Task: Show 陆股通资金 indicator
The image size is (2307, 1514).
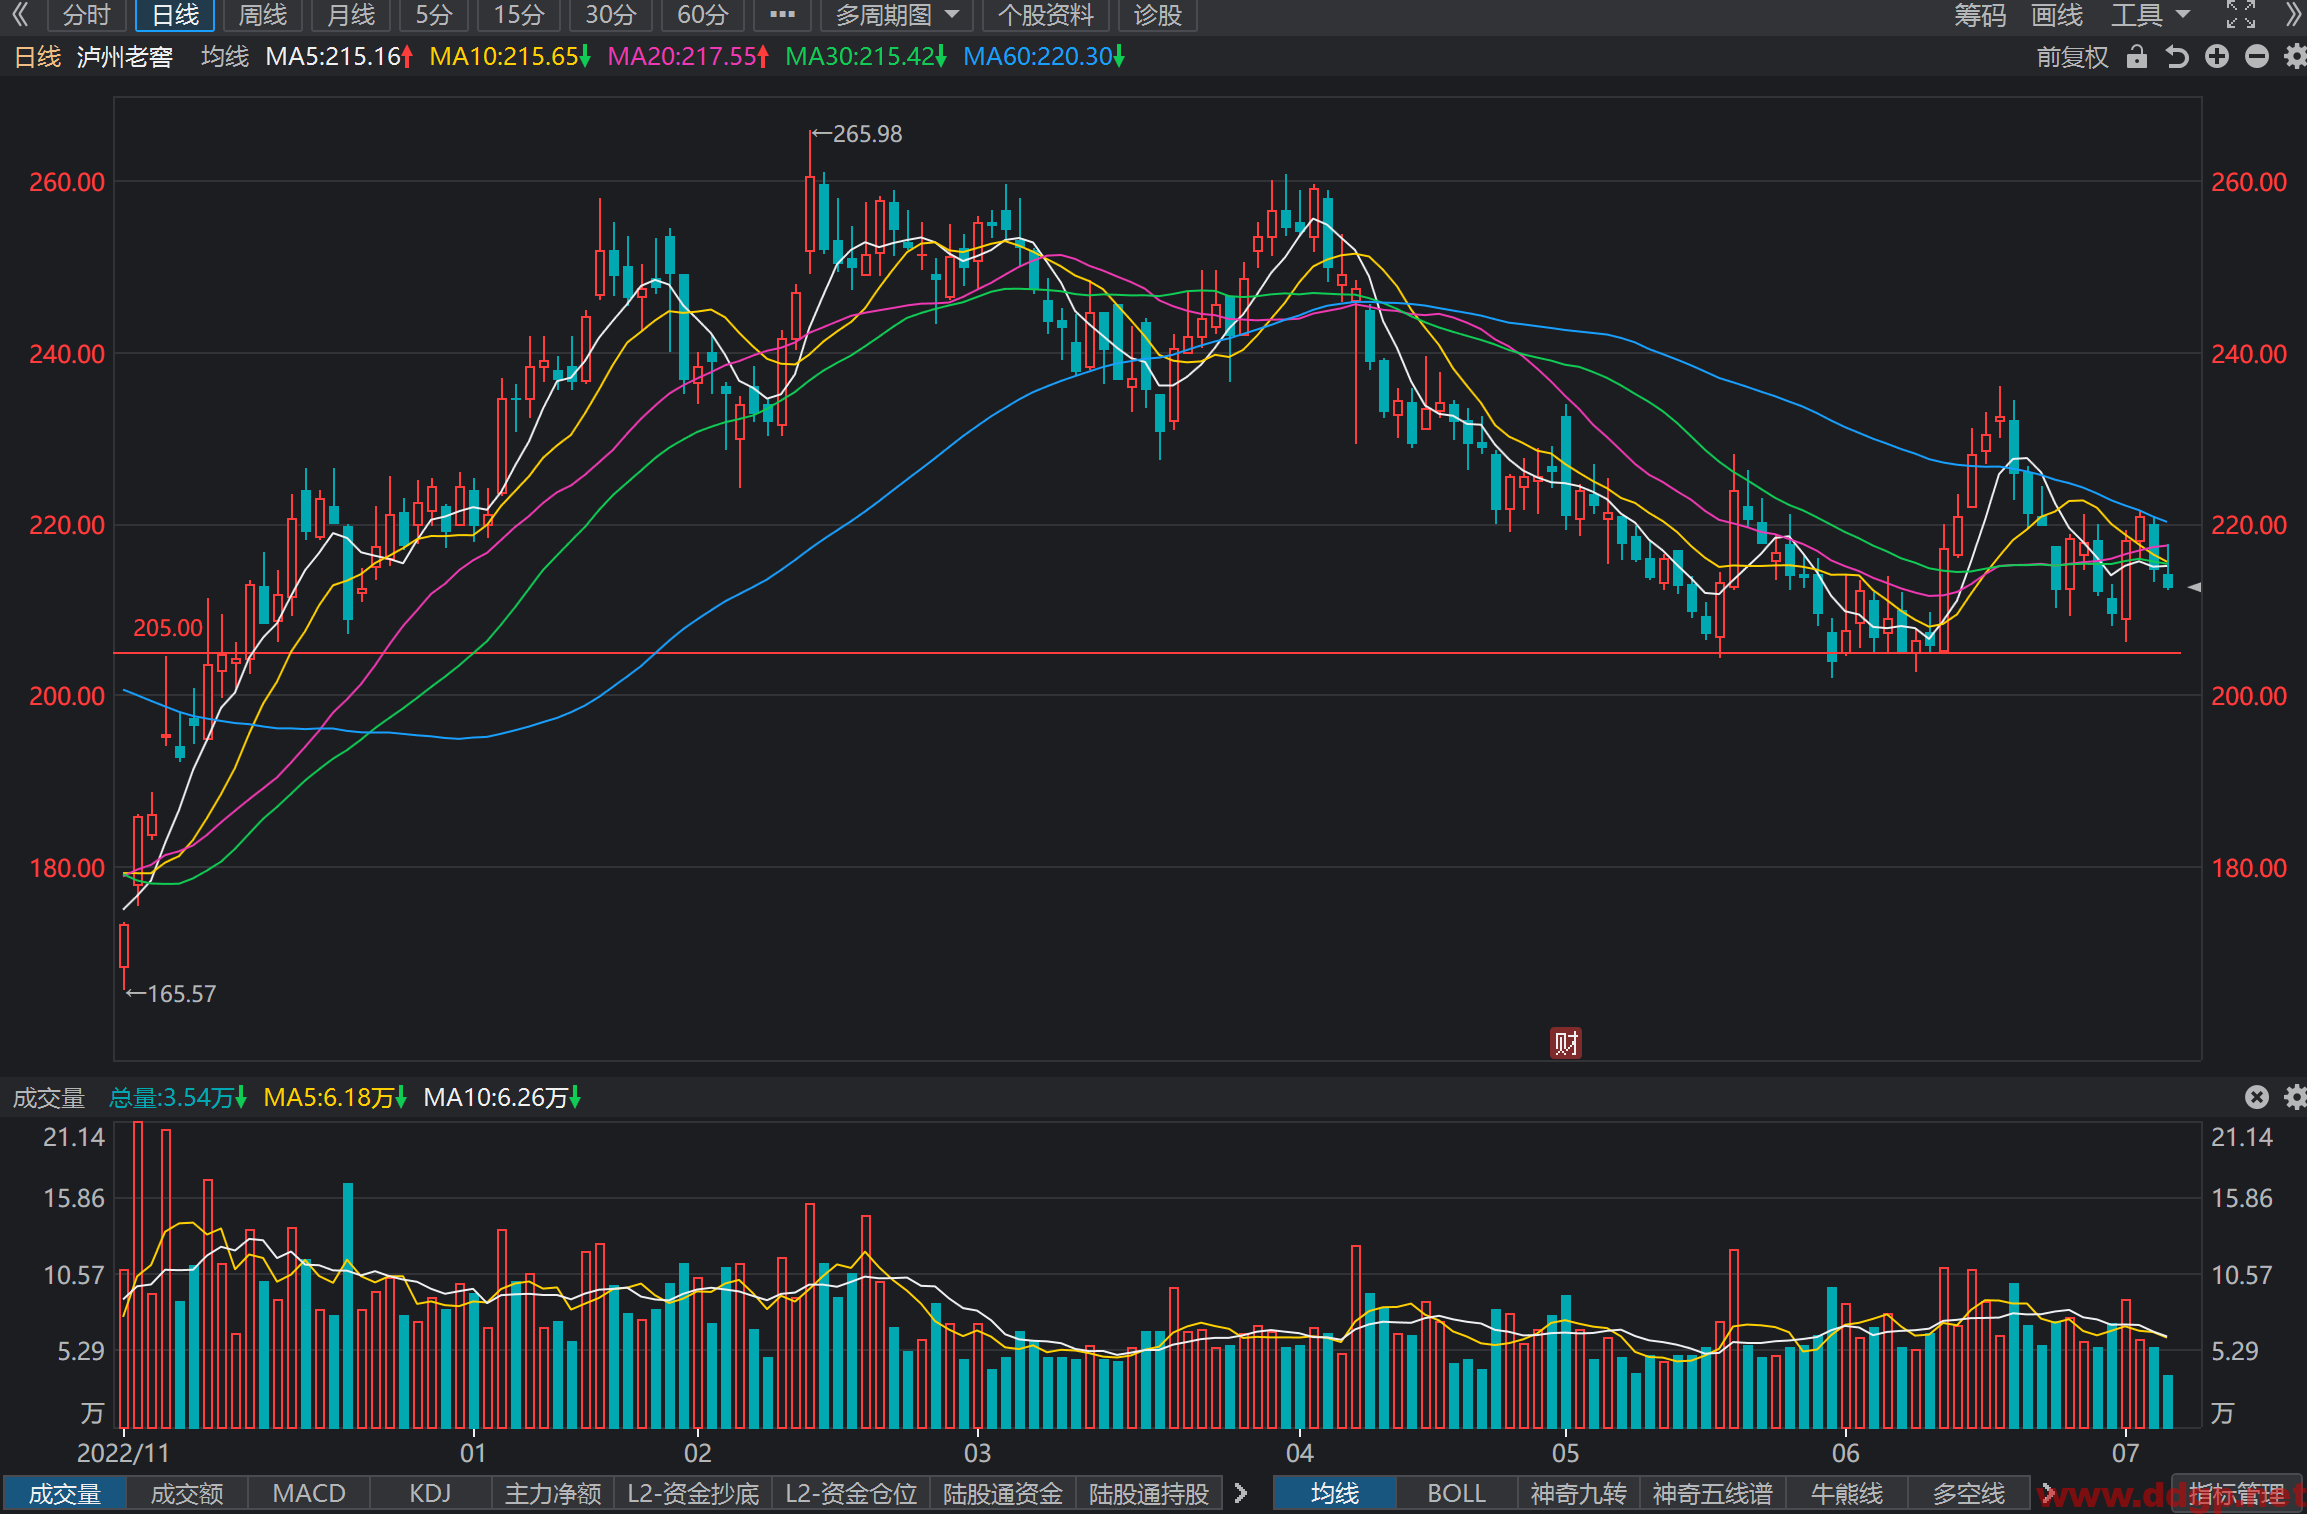Action: pyautogui.click(x=1003, y=1493)
